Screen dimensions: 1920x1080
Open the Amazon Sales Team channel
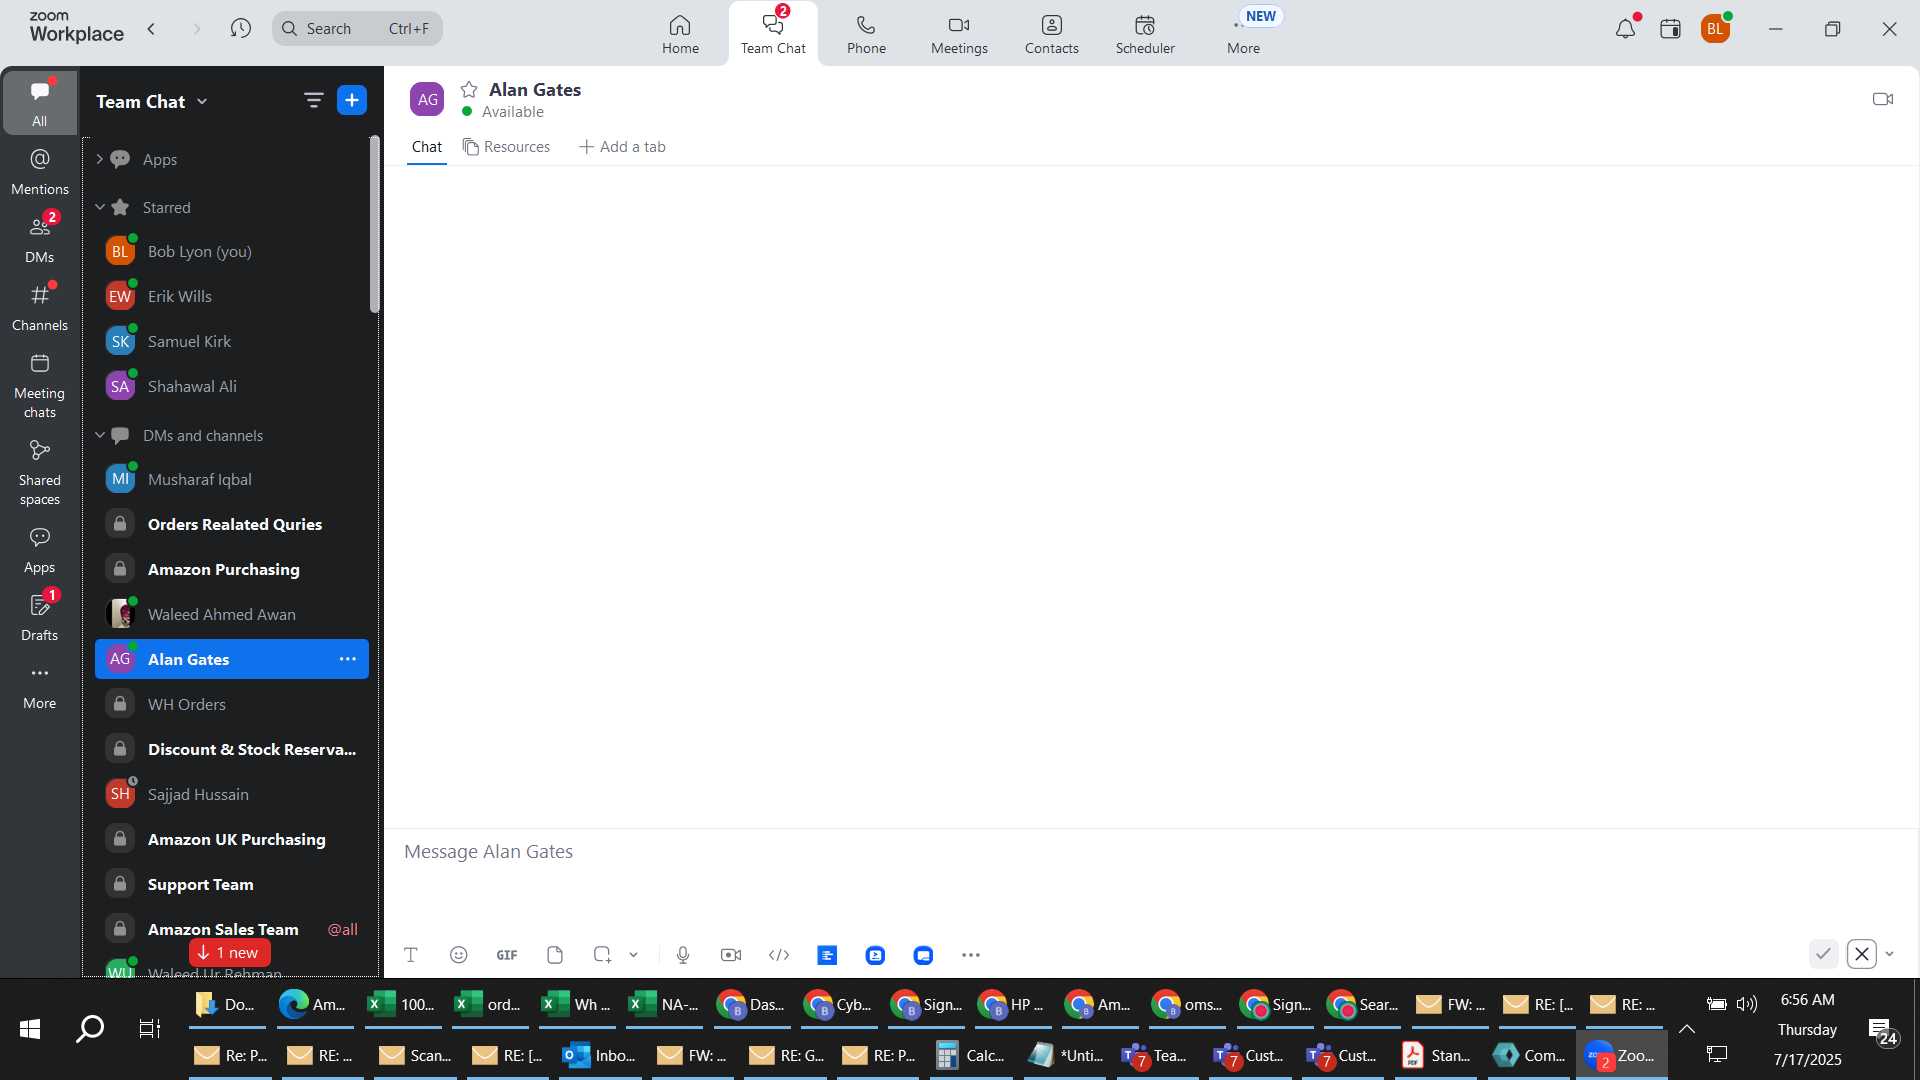point(232,929)
